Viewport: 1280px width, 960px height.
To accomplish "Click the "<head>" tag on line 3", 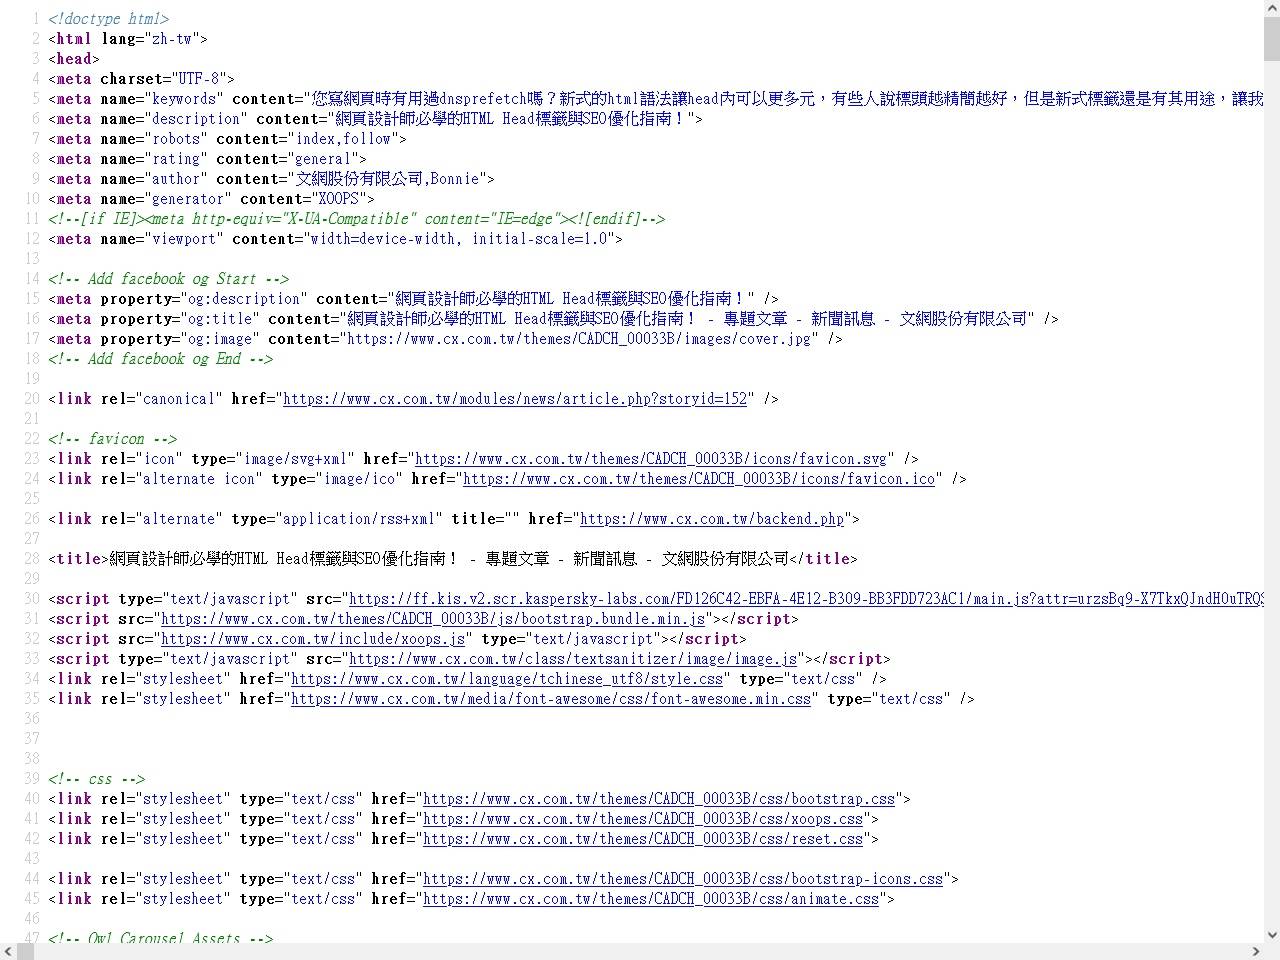I will coord(74,59).
